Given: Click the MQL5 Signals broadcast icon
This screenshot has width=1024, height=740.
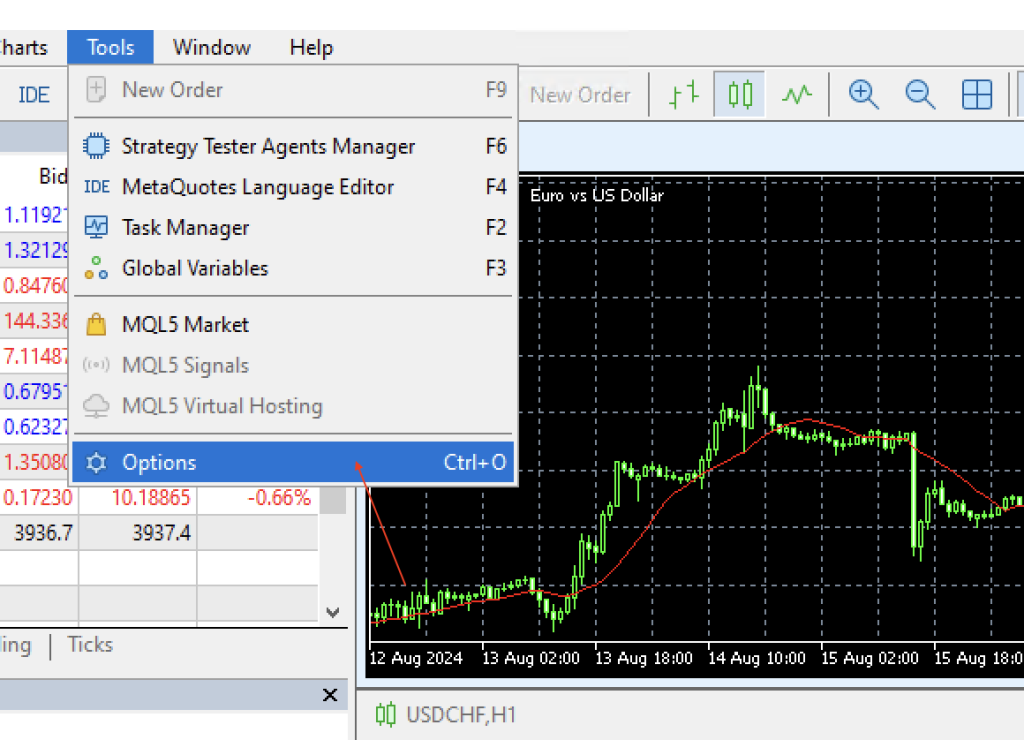Looking at the screenshot, I should click(x=96, y=364).
